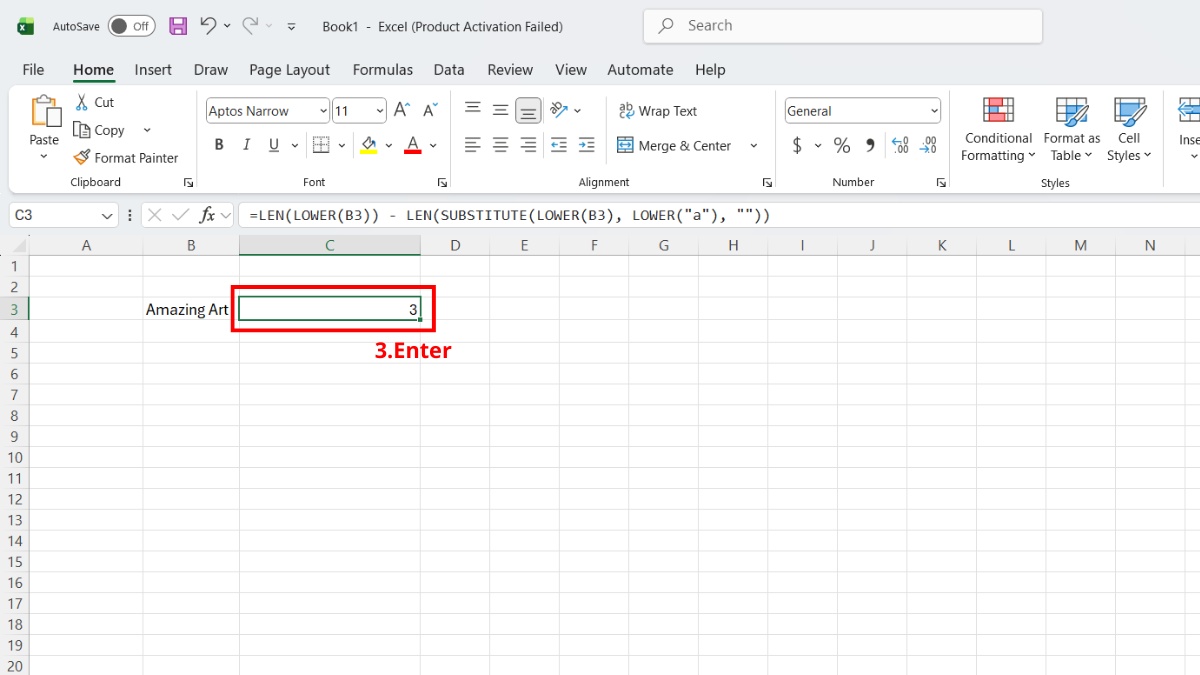Click the Undo button
Viewport: 1200px width, 675px height.
coord(208,26)
